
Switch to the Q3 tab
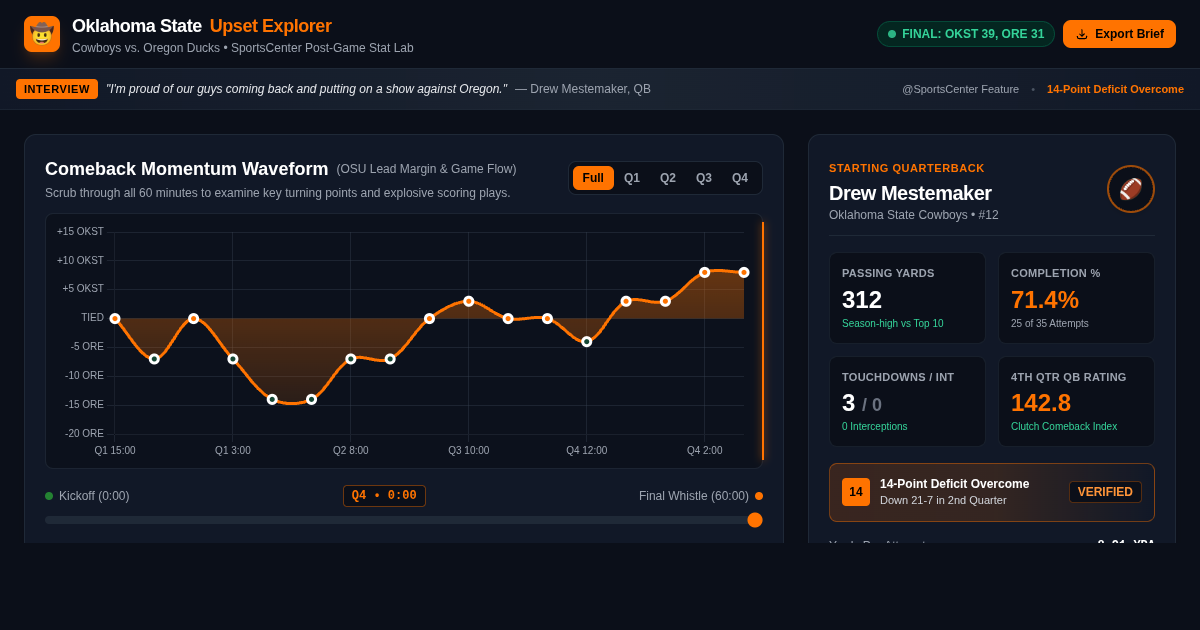(x=704, y=178)
